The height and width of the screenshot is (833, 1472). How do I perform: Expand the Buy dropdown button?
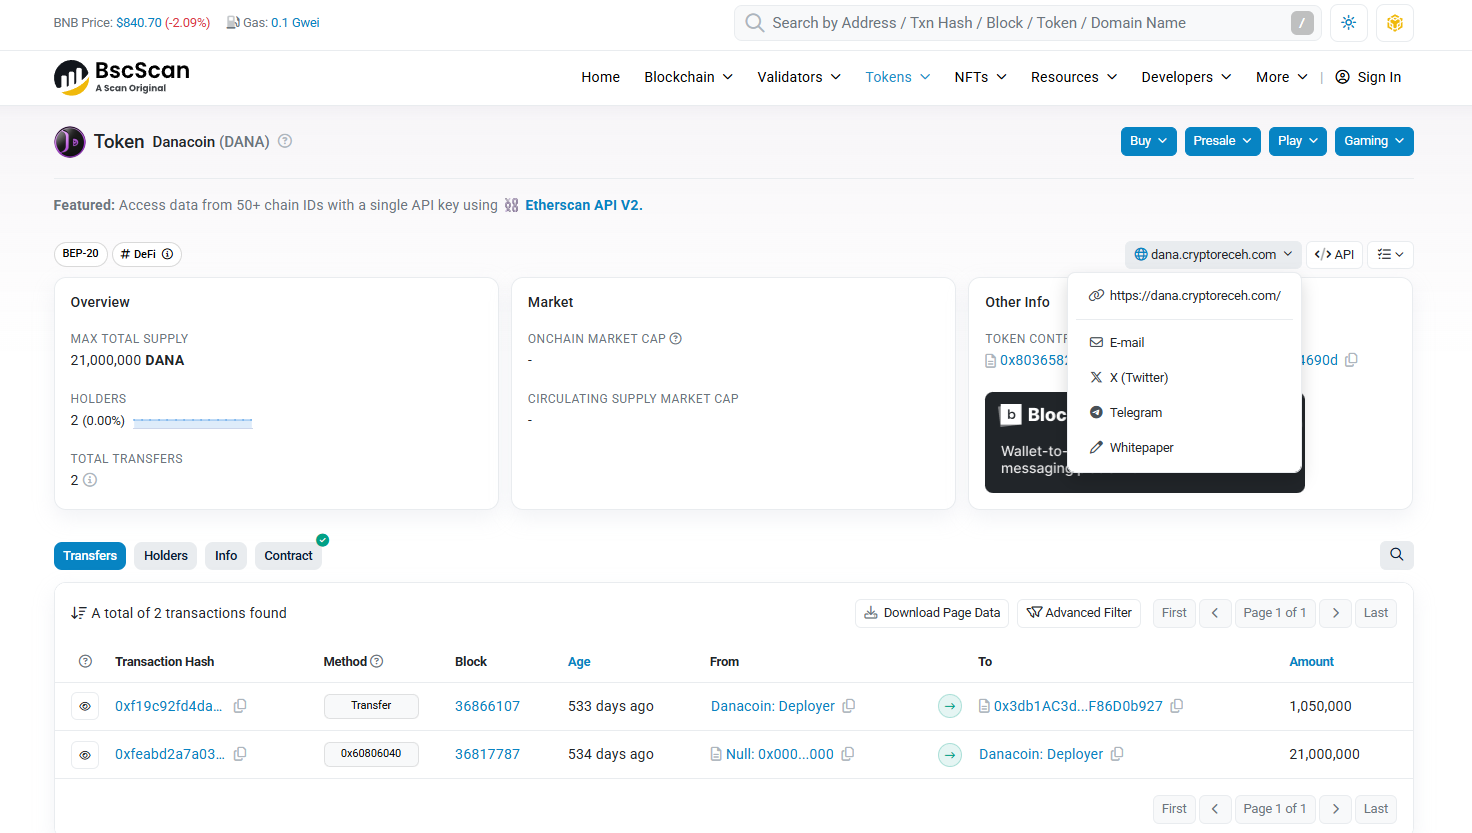tap(1148, 141)
